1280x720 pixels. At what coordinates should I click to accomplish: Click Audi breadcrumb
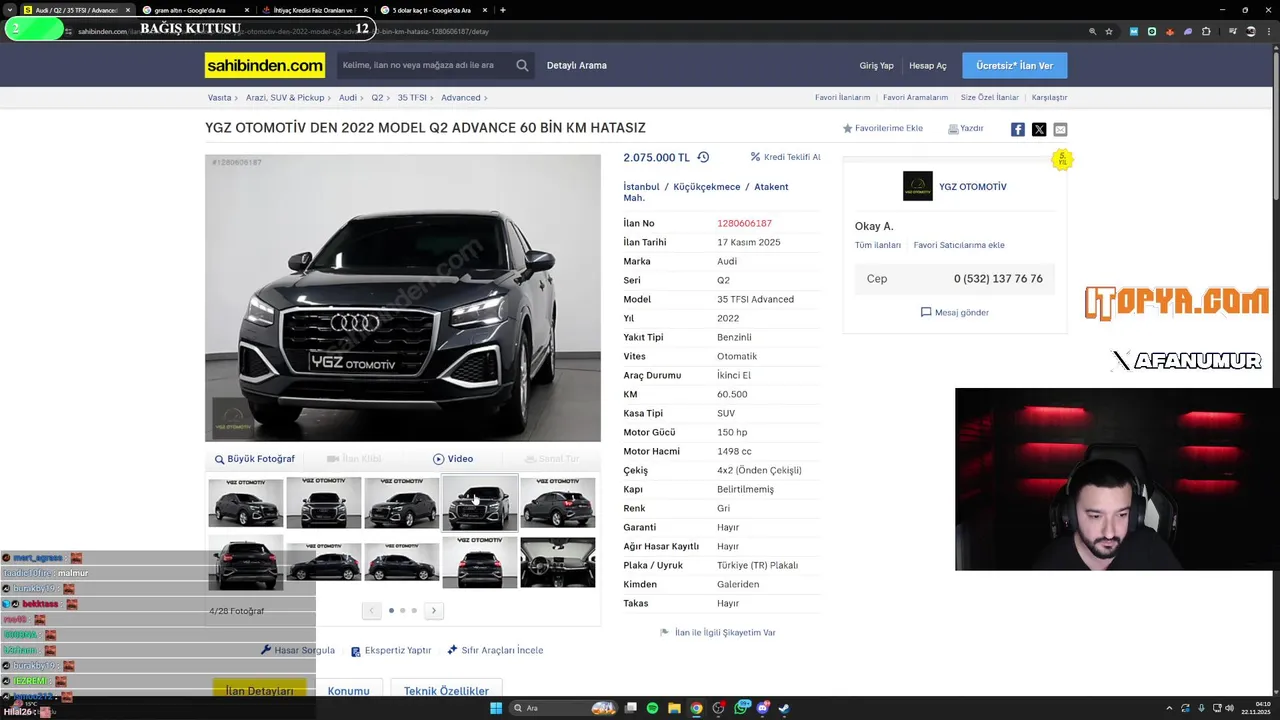tap(348, 98)
